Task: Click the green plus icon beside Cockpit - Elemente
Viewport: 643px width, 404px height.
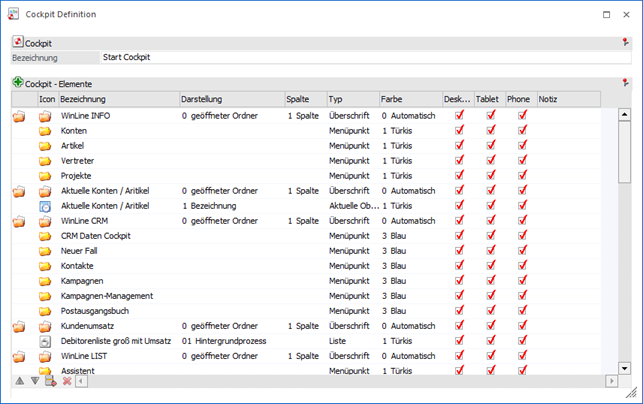Action: (18, 84)
